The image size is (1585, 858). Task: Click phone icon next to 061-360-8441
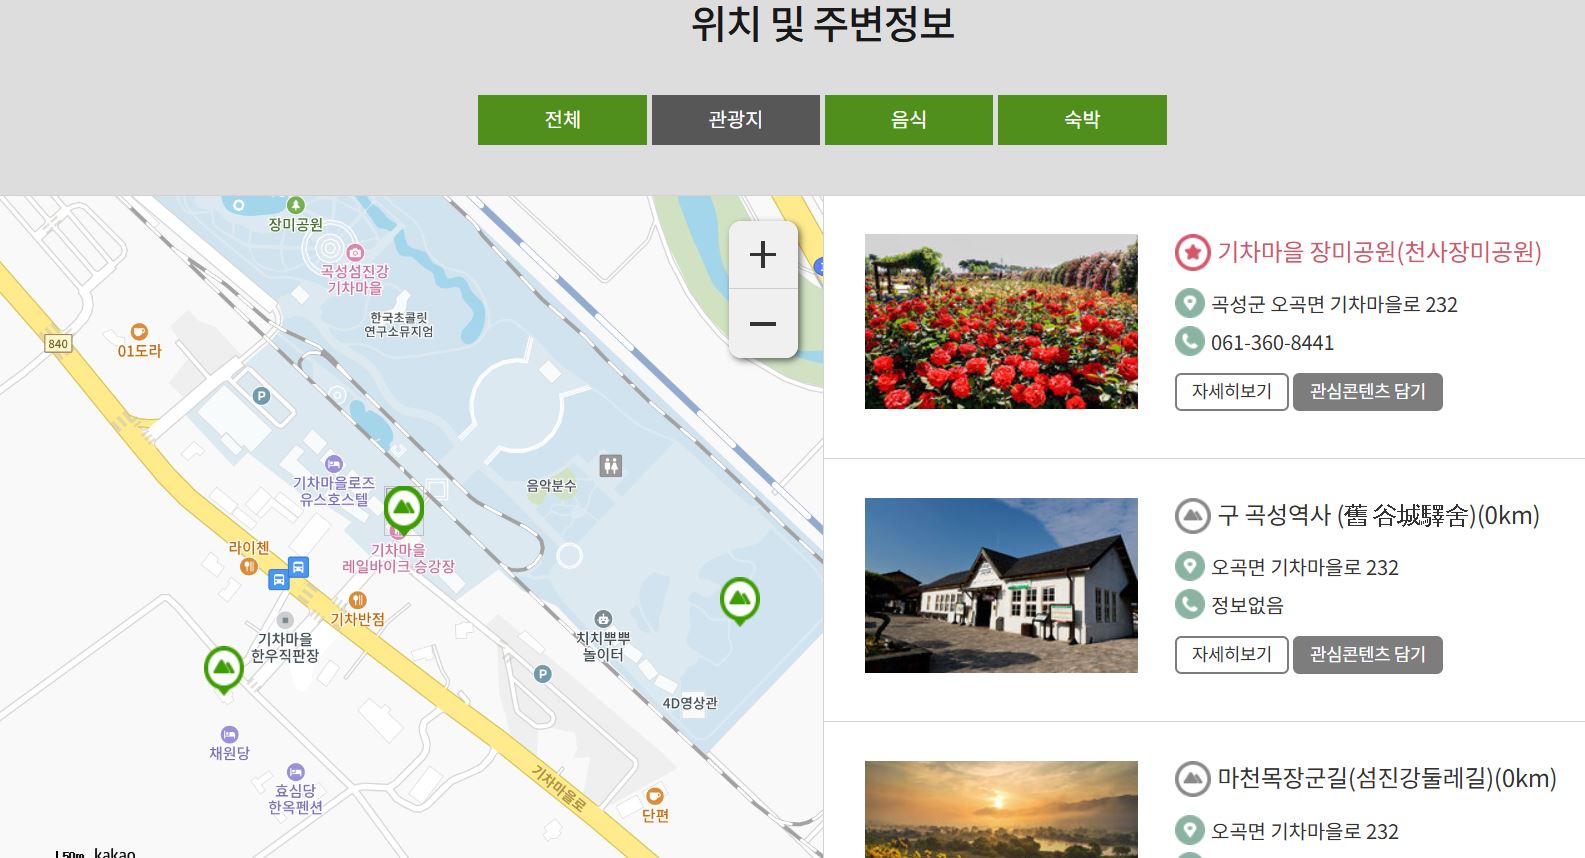(x=1189, y=341)
